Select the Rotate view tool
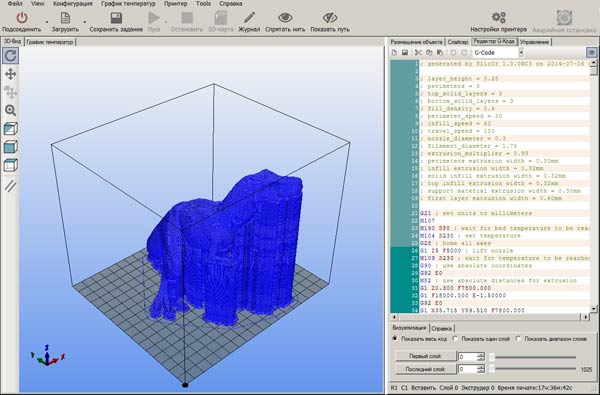 [x=10, y=55]
